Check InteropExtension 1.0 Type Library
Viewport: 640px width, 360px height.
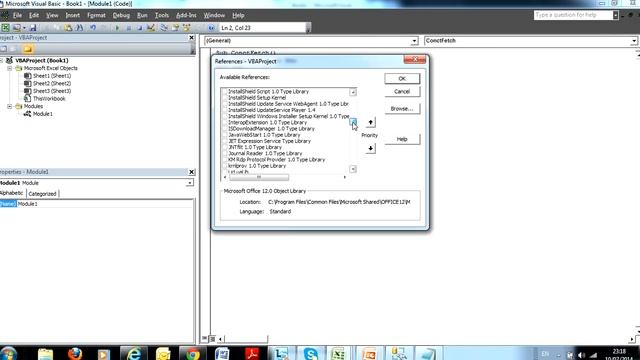point(224,122)
